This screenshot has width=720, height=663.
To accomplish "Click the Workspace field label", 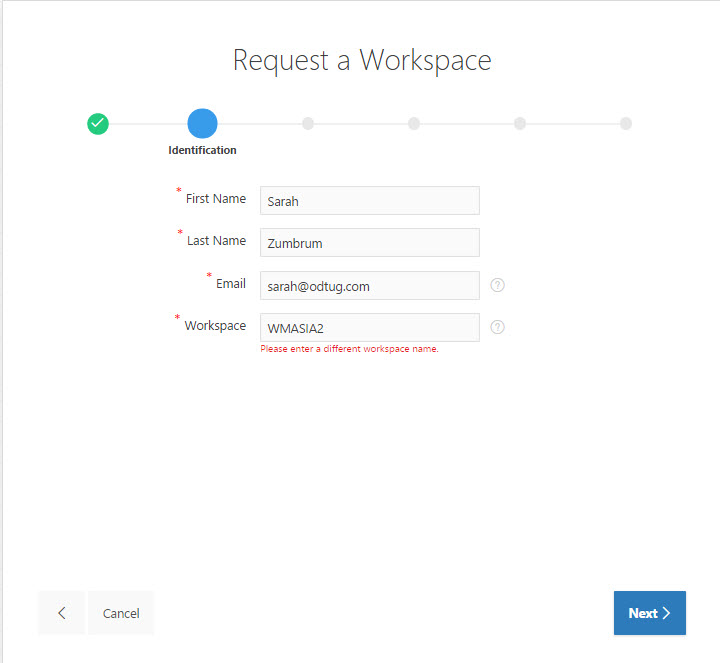I will (x=214, y=326).
